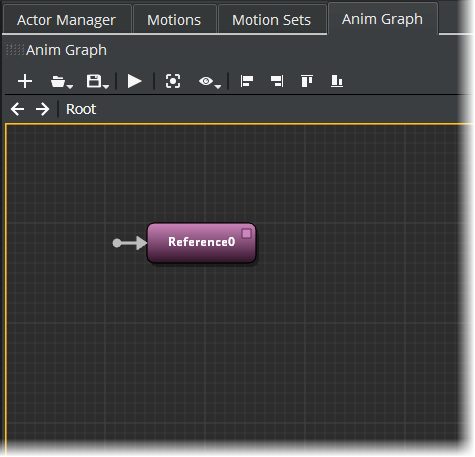Select the Reference0 node
The height and width of the screenshot is (457, 475).
pyautogui.click(x=201, y=243)
